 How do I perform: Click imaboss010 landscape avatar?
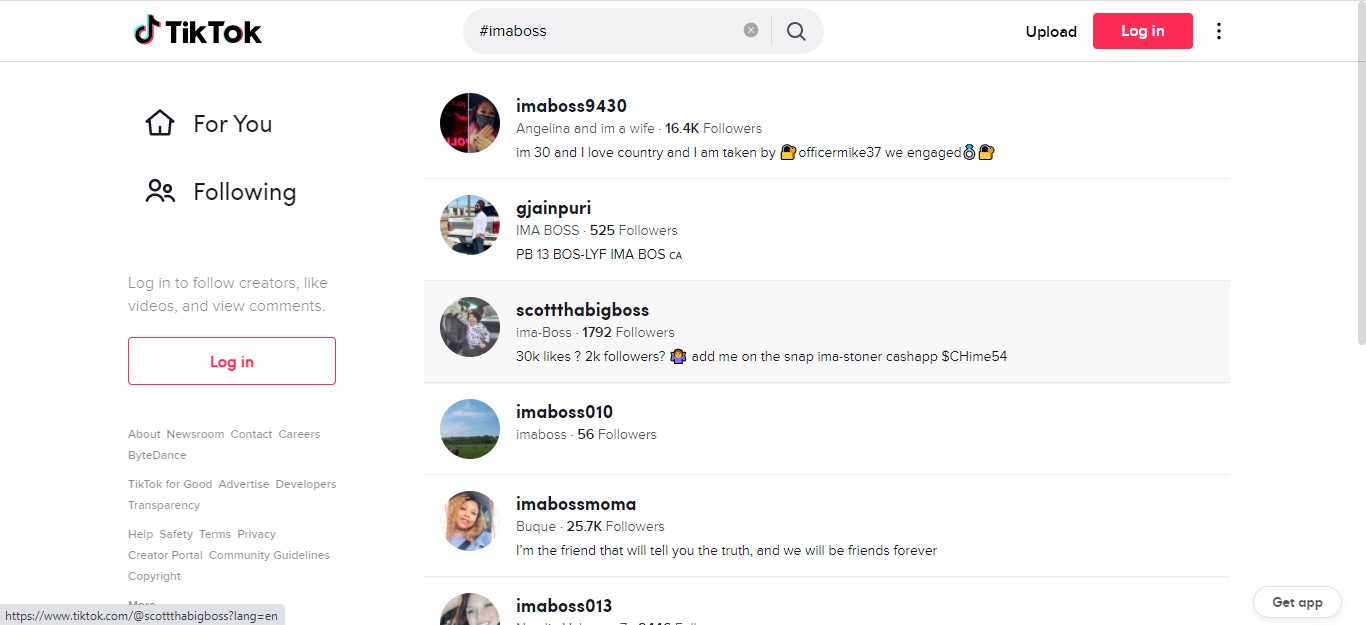470,429
